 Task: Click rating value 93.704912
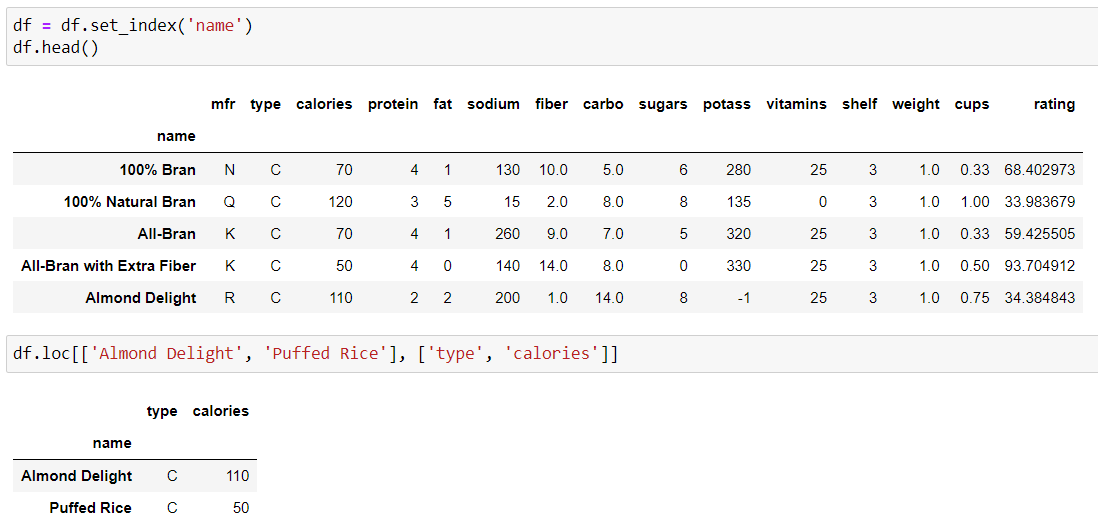[x=1038, y=266]
